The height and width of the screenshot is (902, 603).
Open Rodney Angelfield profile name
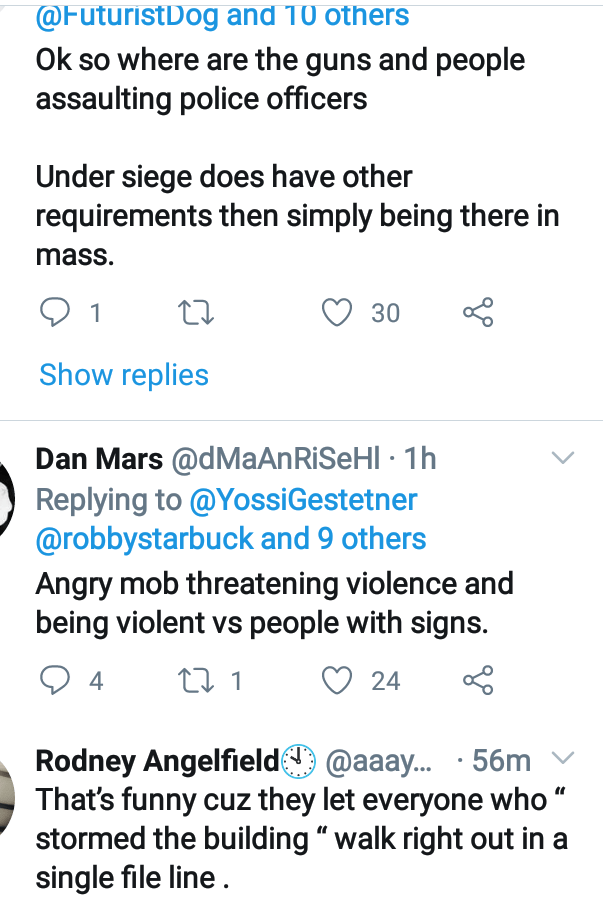(x=156, y=761)
